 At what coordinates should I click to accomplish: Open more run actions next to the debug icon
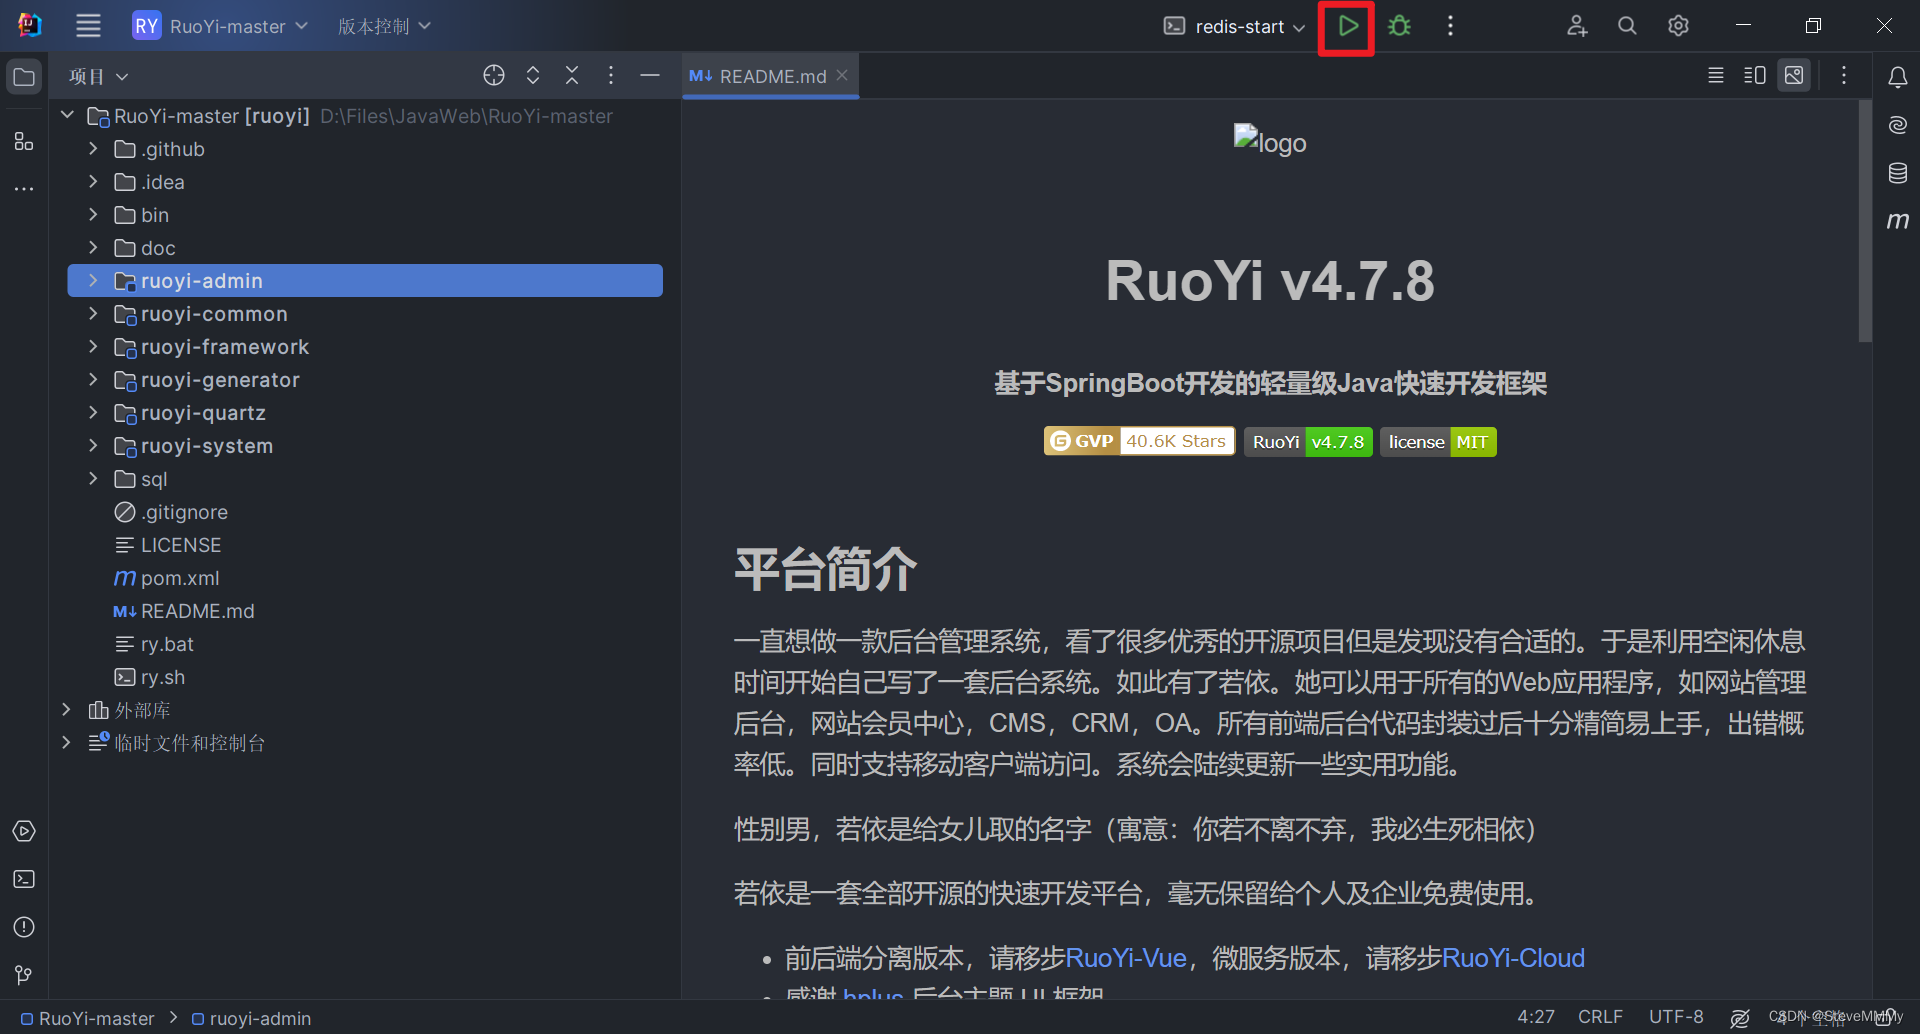1450,26
